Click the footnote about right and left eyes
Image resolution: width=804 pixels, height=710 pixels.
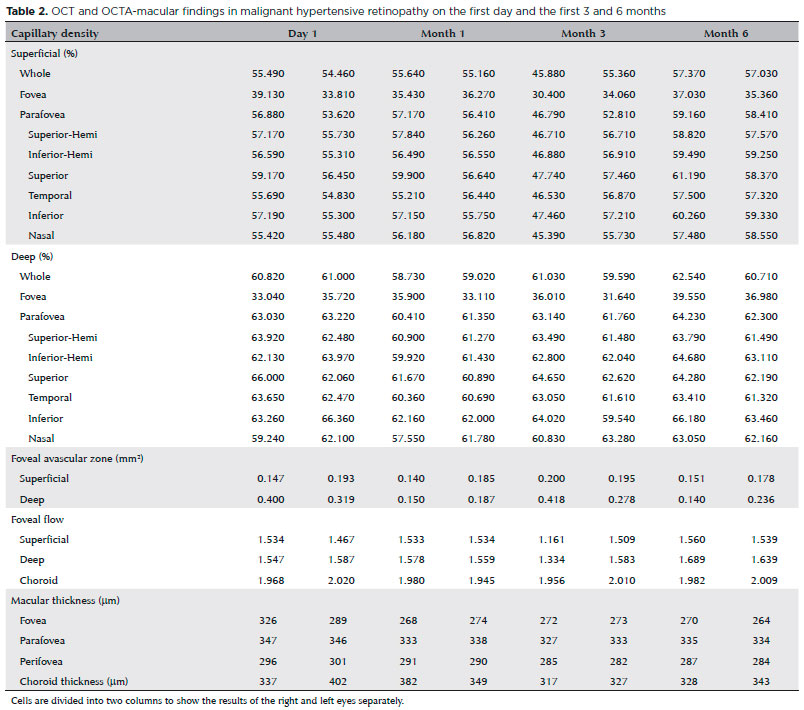click(208, 701)
